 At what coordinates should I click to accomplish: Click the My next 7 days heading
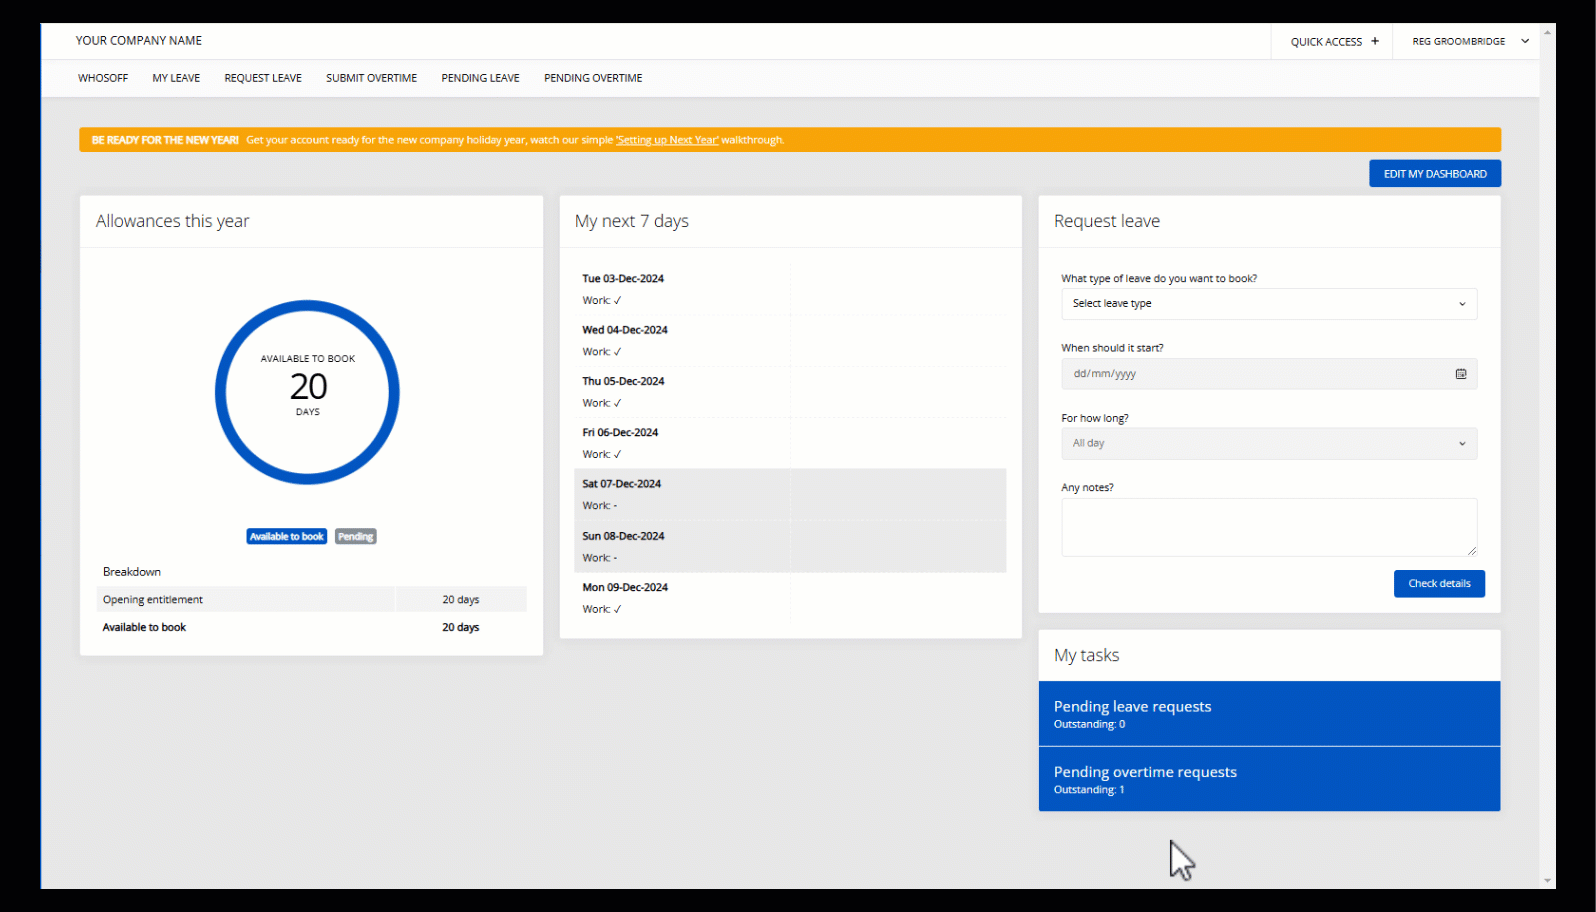click(x=632, y=221)
